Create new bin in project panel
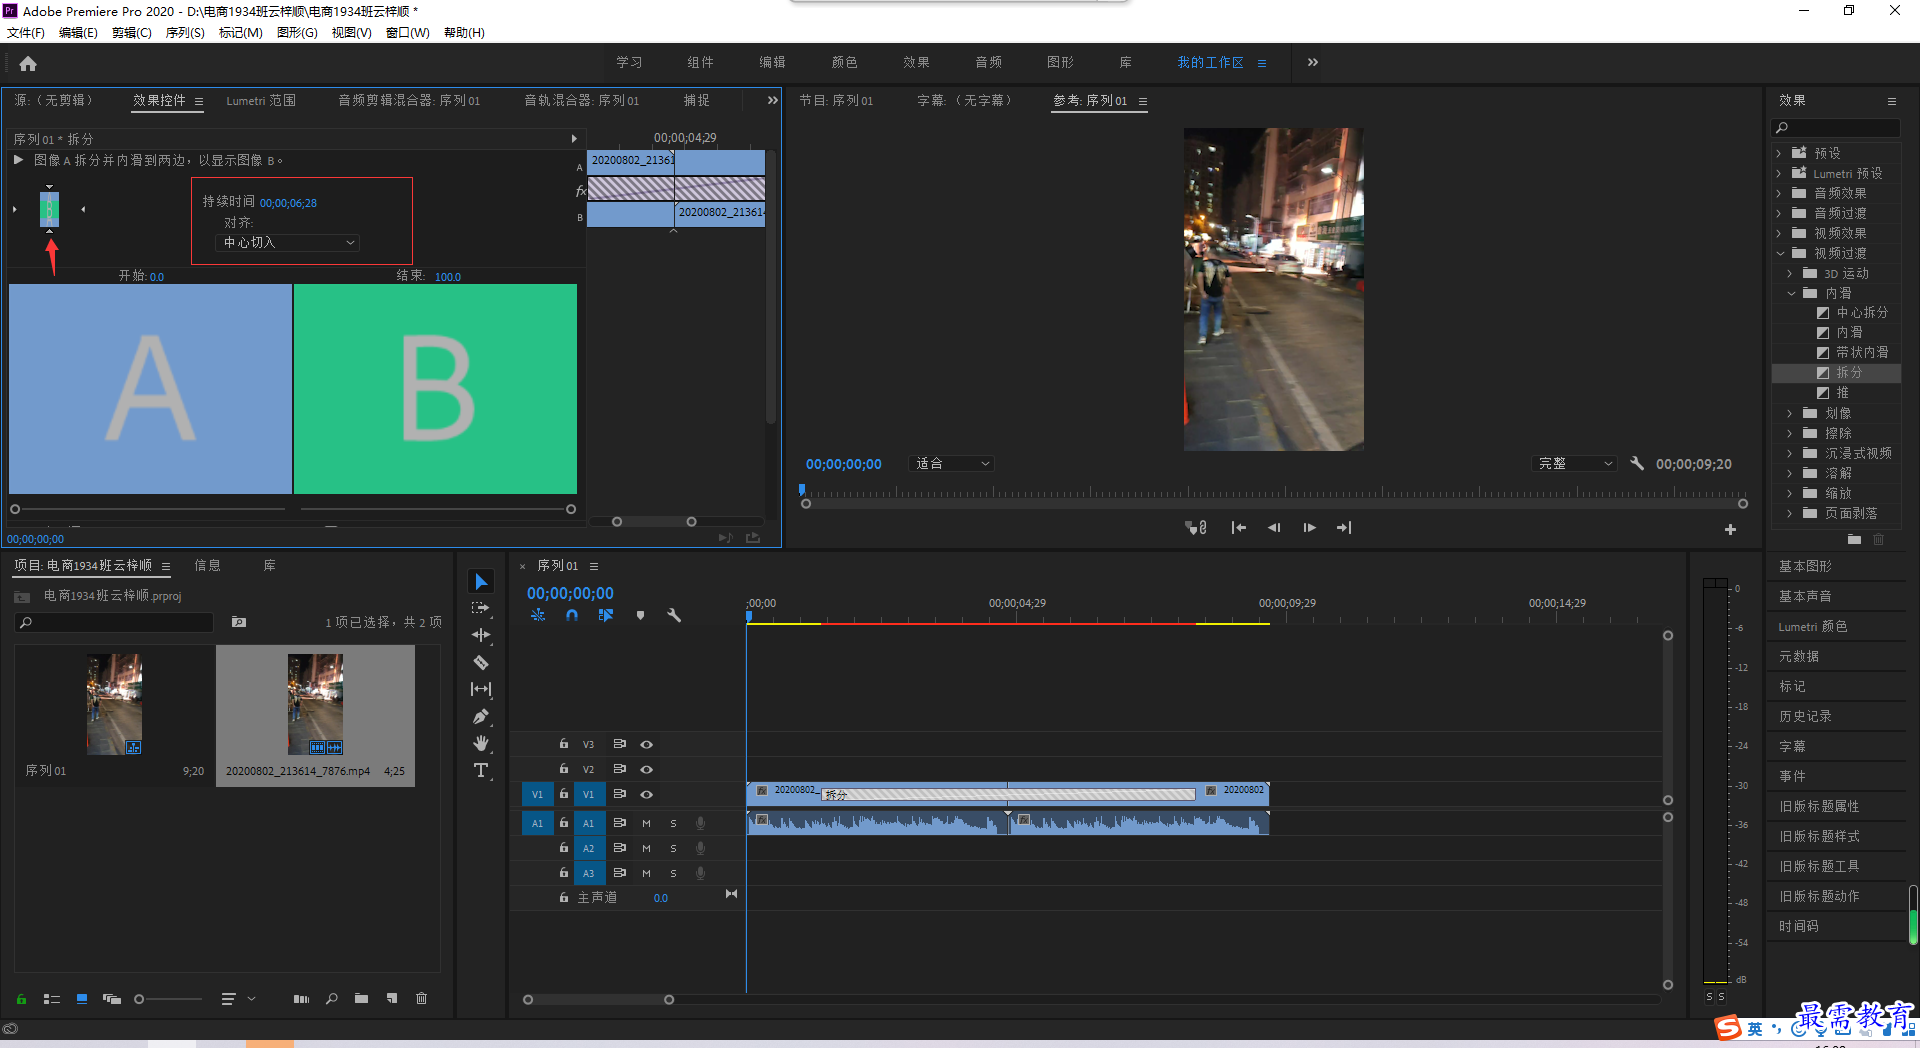Screen dimensions: 1920x1048 point(361,999)
